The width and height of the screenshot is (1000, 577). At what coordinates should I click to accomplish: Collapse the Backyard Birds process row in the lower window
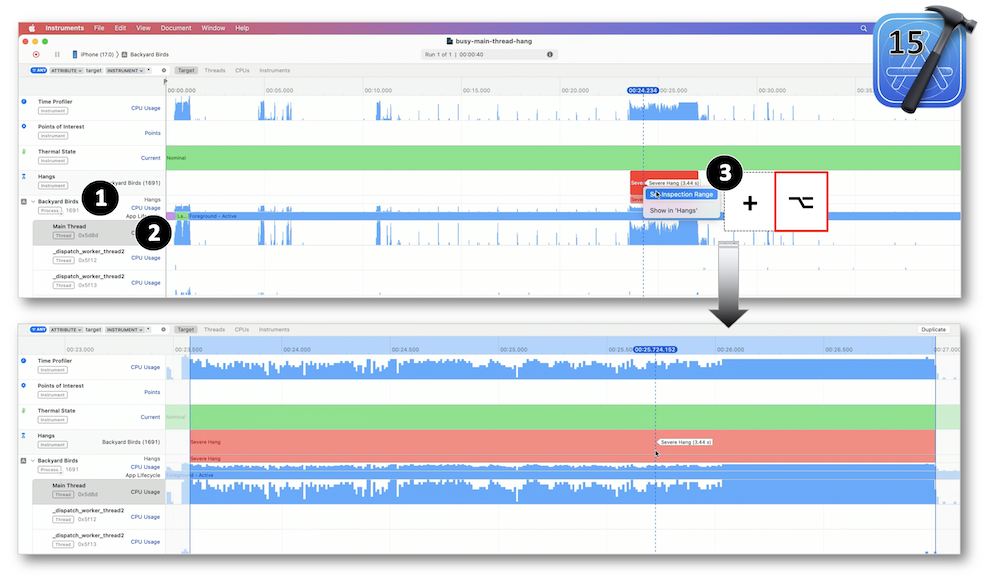(x=33, y=460)
